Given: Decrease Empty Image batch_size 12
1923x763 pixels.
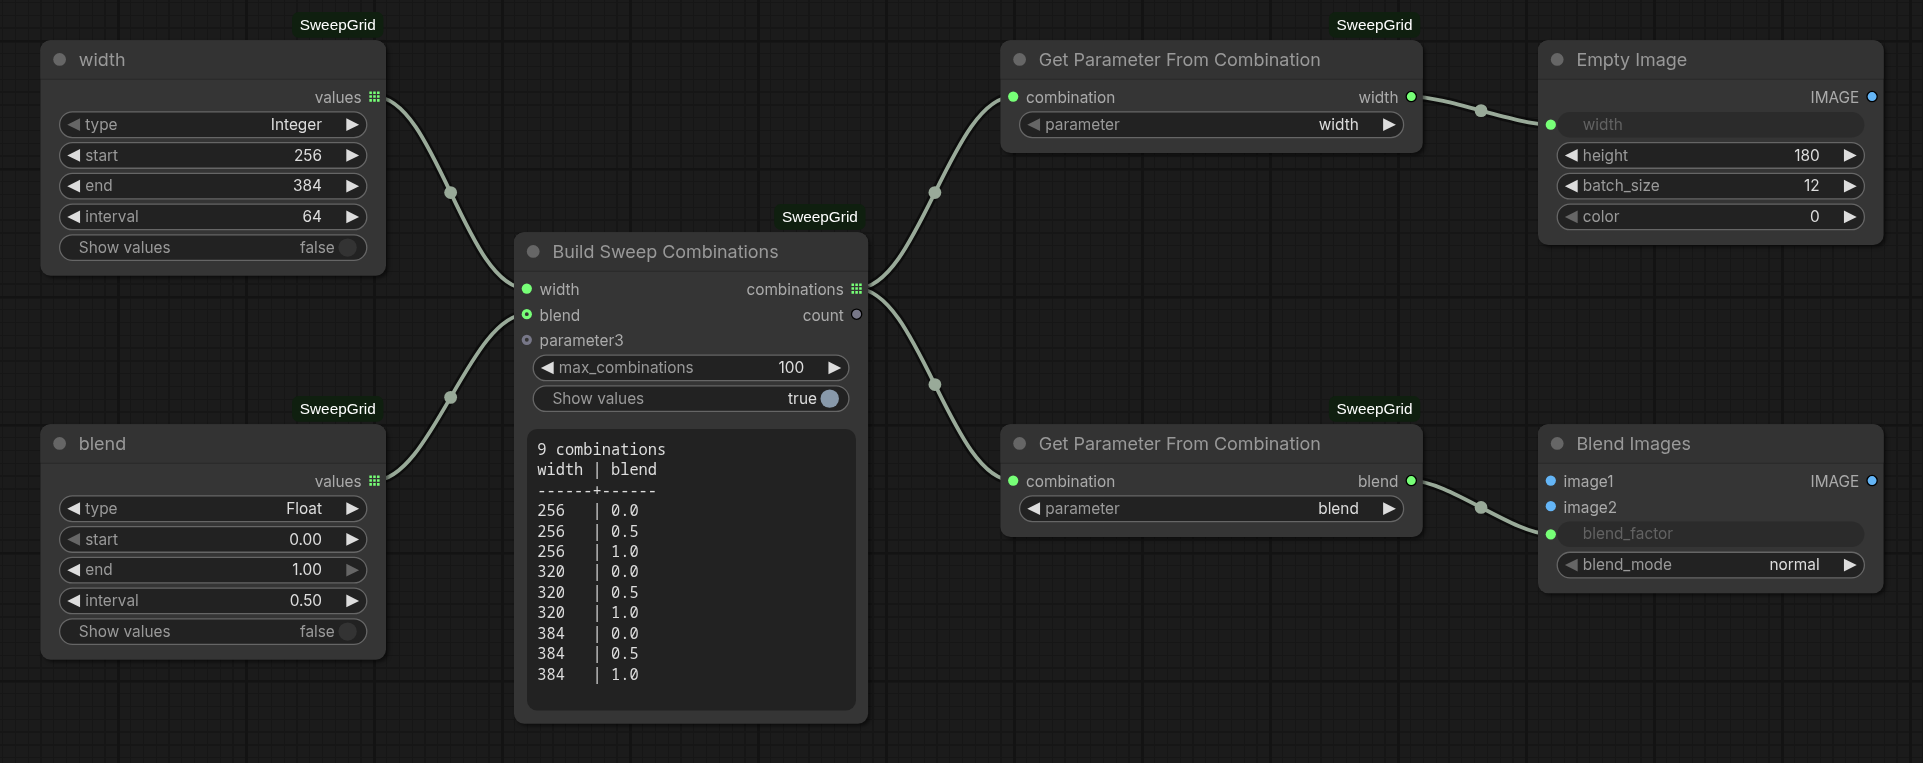Looking at the screenshot, I should [1572, 186].
